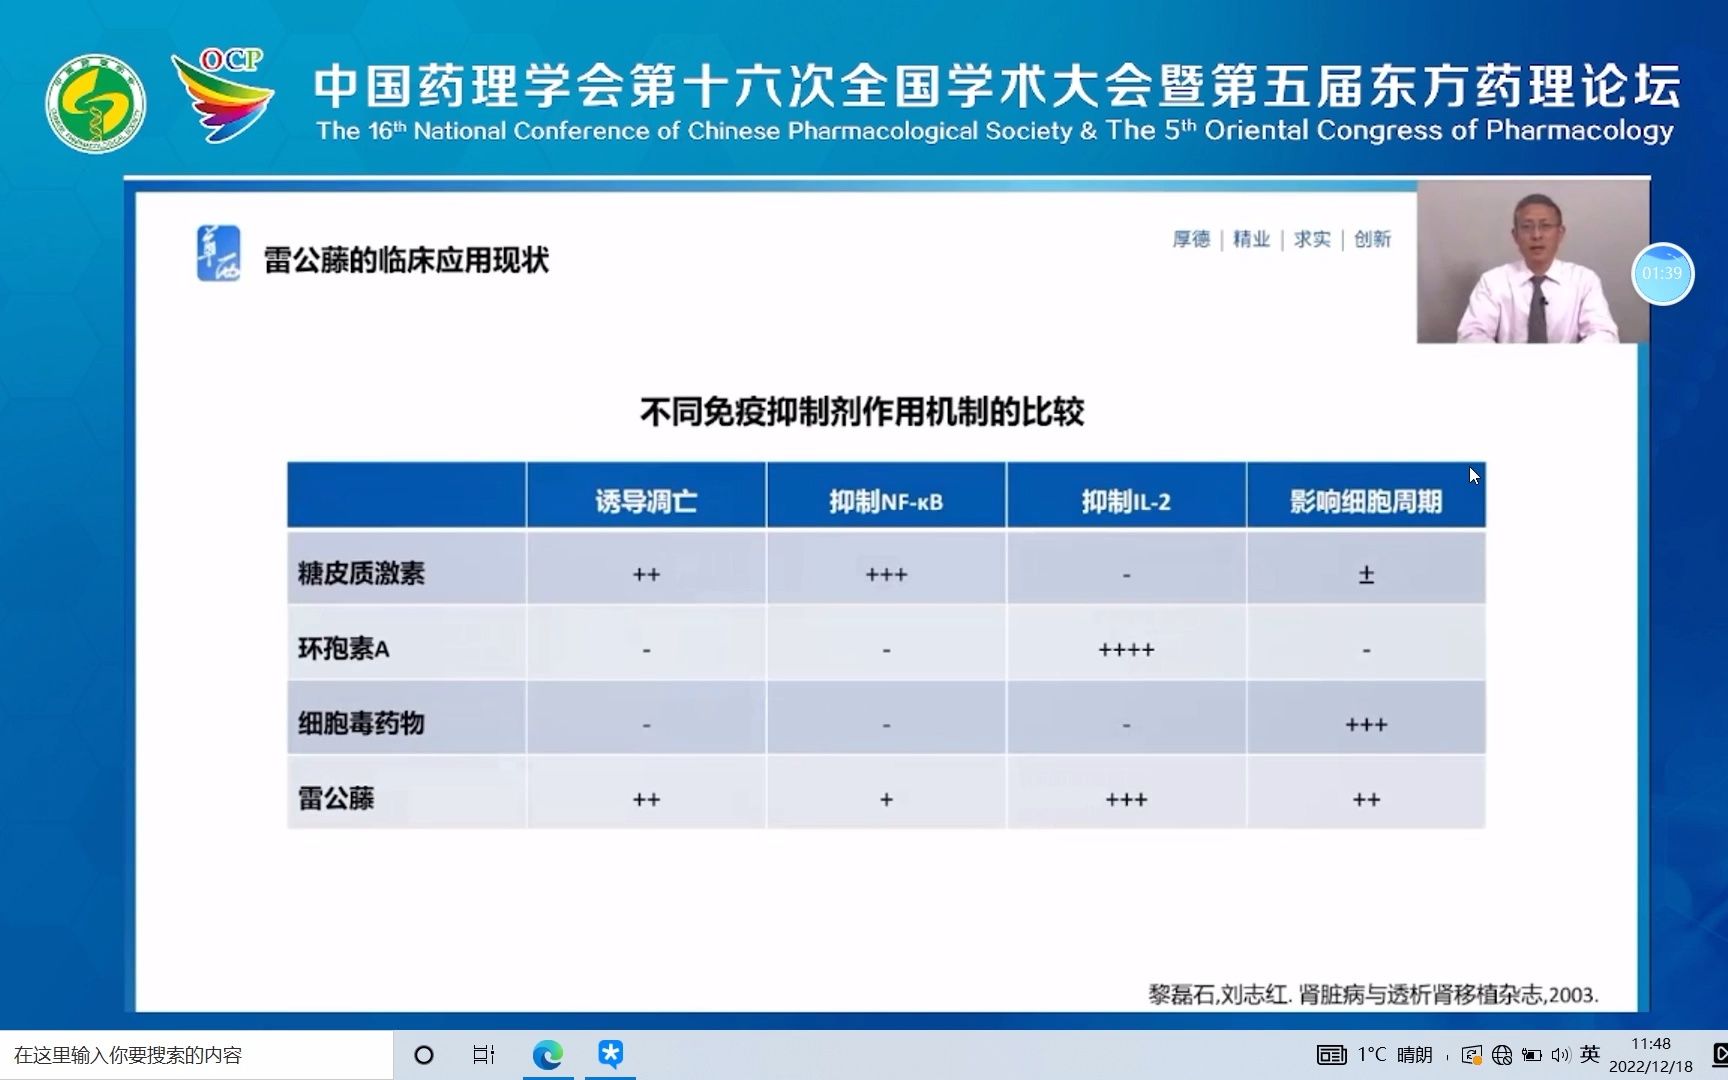The width and height of the screenshot is (1728, 1080).
Task: Select table heading 不同免疫抑制剂作用机制的比较
Action: [862, 412]
